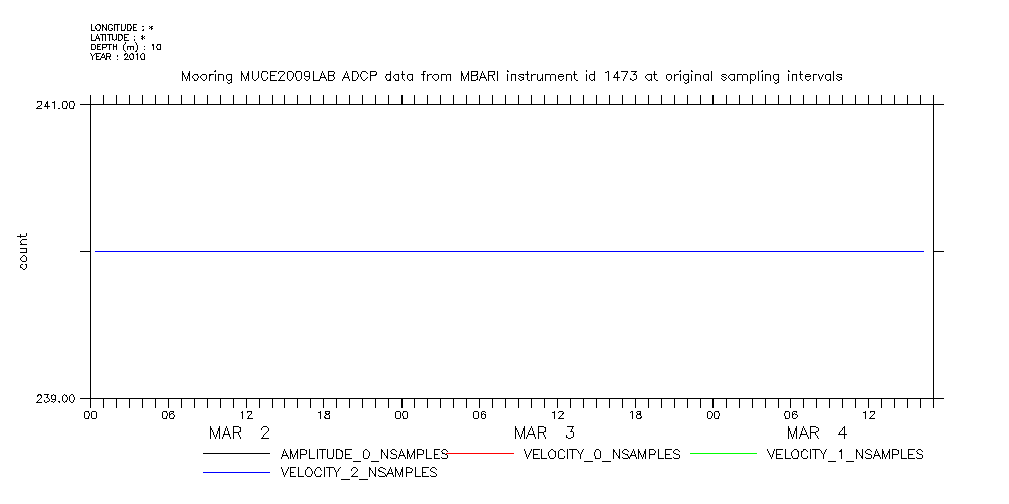Select the VELOCITY_0_NSAMPLES legend entry
The image size is (1009, 504).
point(601,454)
